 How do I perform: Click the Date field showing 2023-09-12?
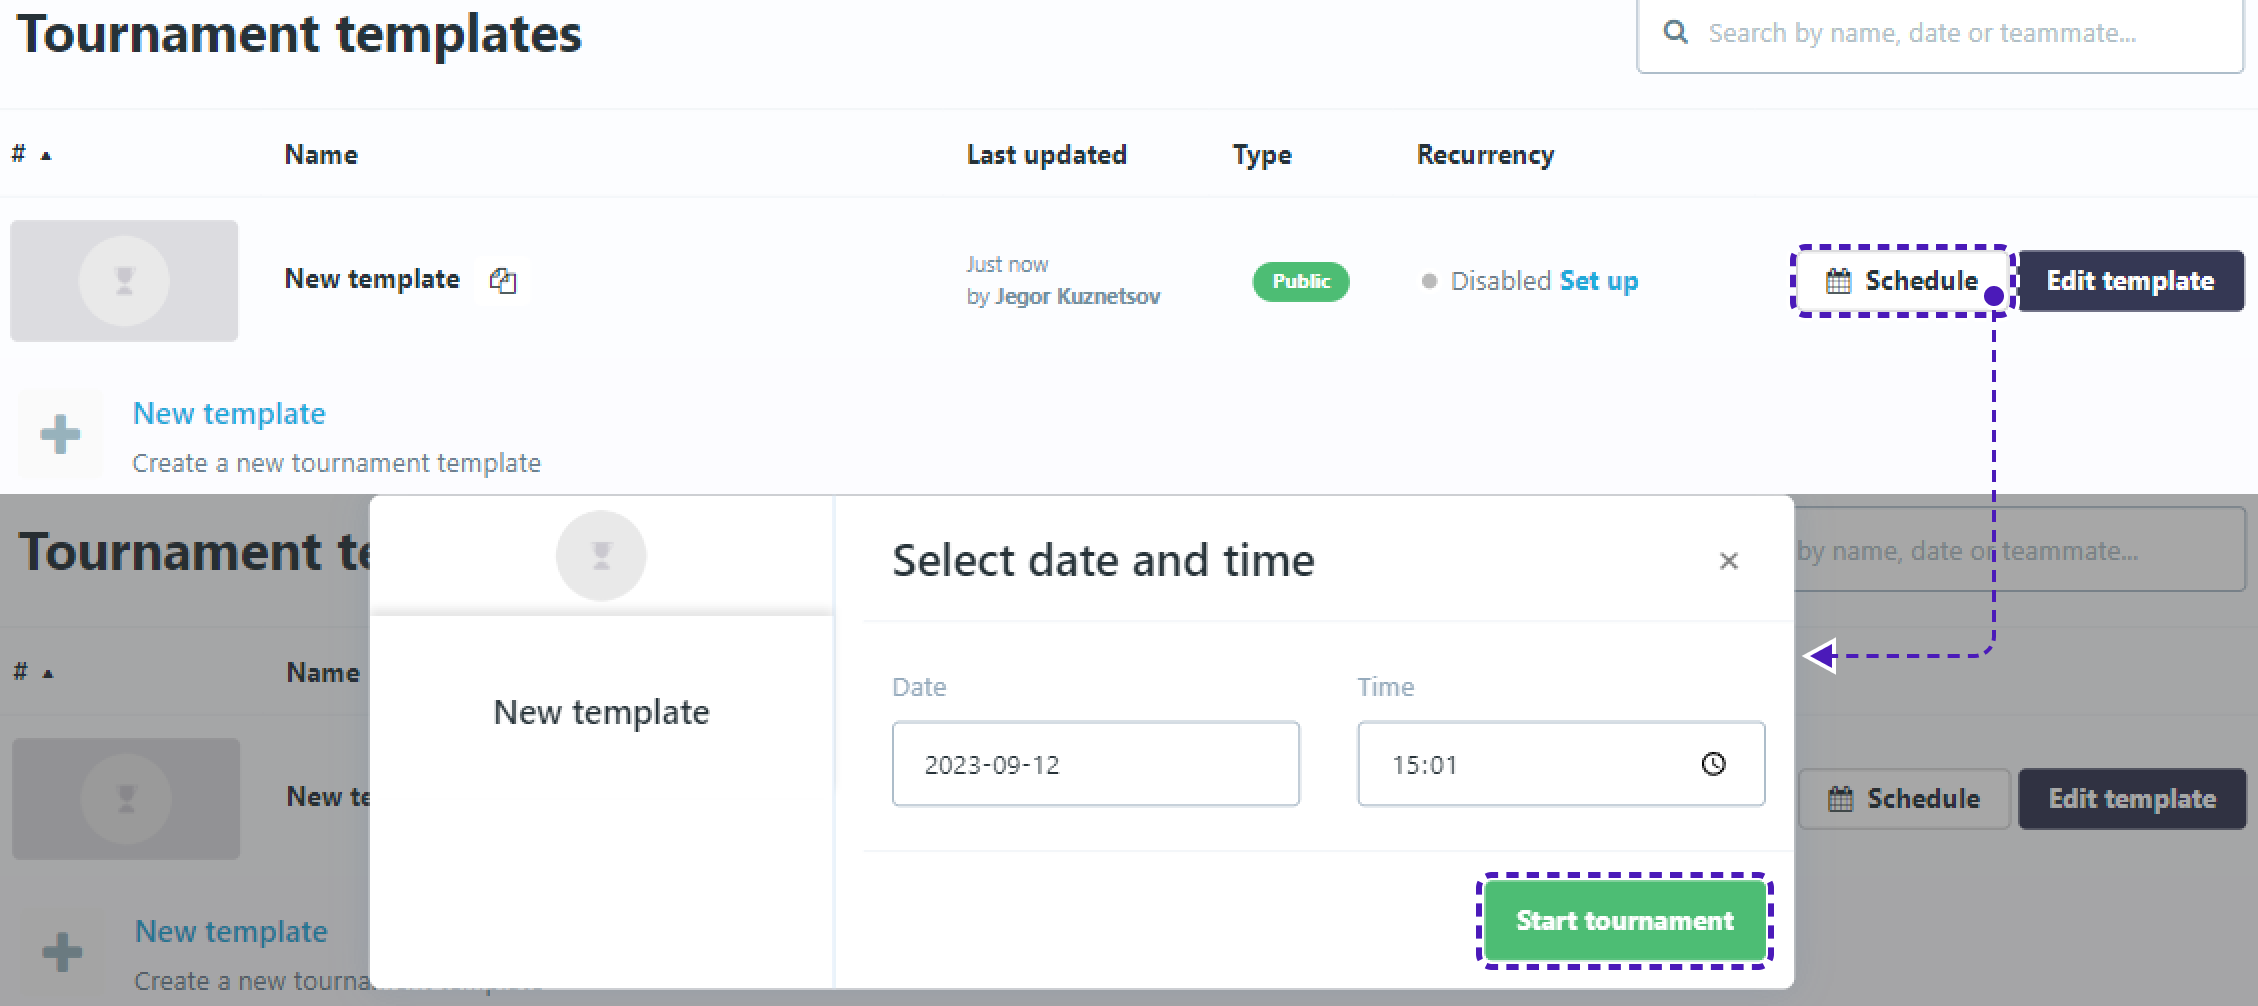click(x=1095, y=764)
